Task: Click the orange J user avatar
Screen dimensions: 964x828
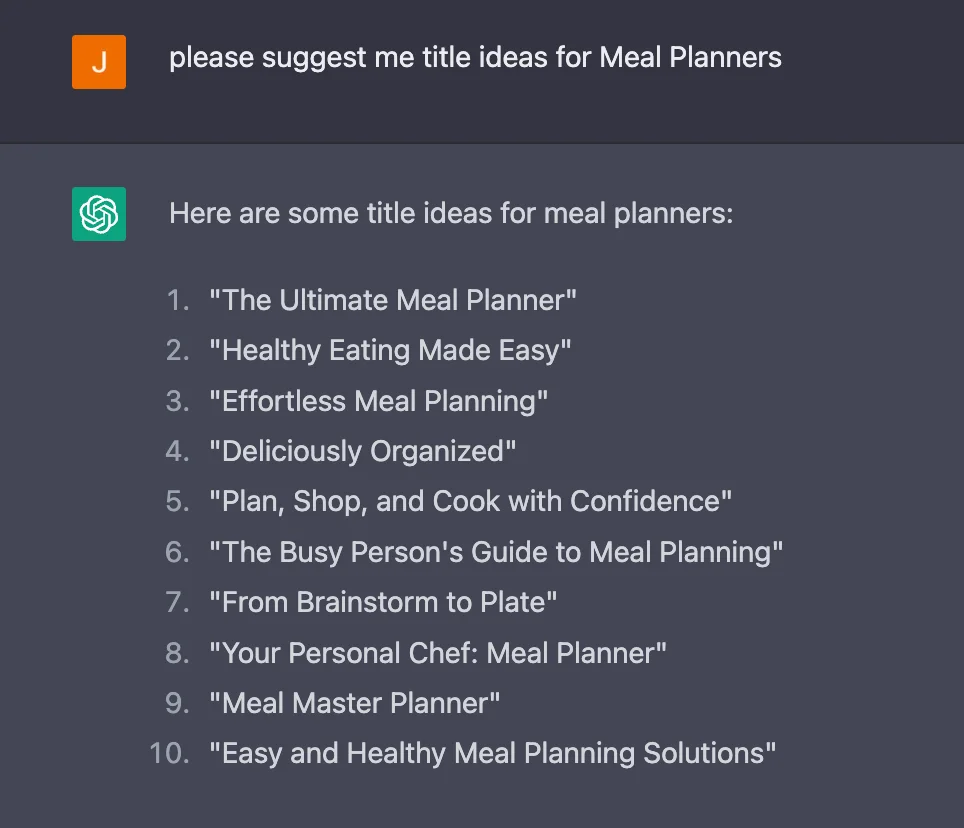Action: click(99, 62)
